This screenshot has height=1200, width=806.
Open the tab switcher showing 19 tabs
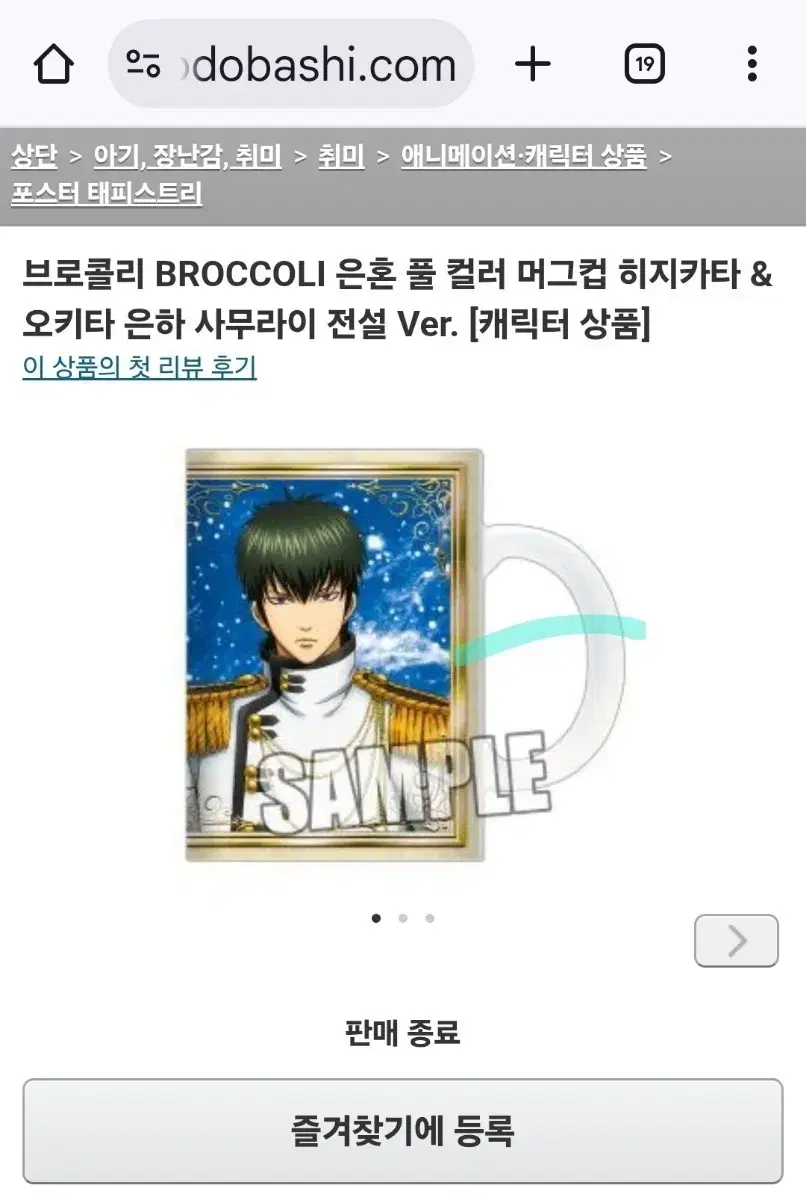pyautogui.click(x=645, y=65)
